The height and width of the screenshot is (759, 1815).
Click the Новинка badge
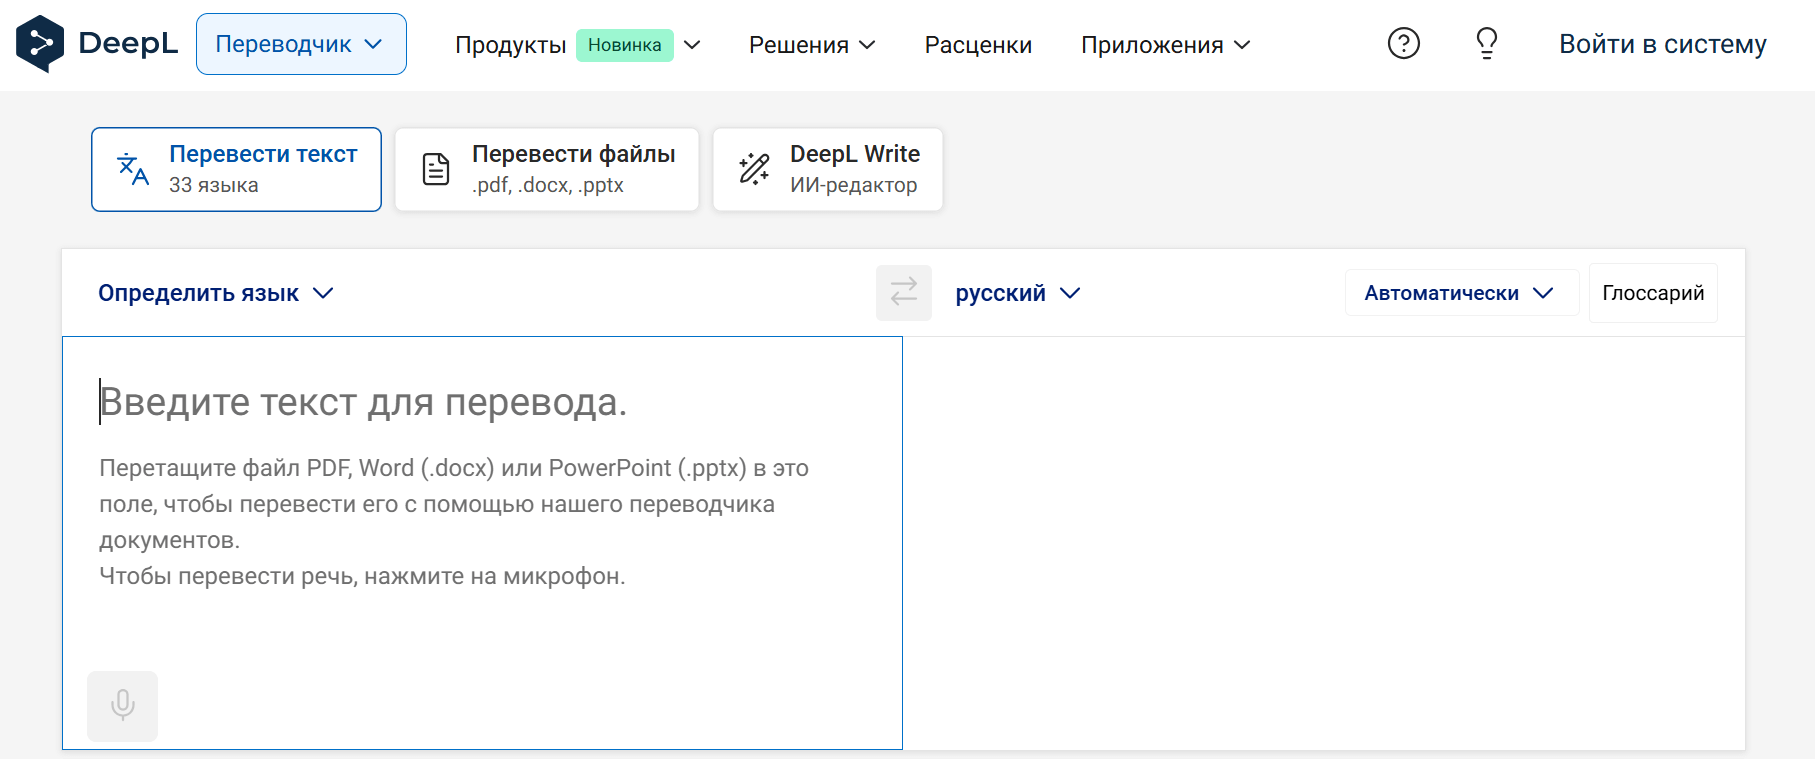pyautogui.click(x=624, y=45)
